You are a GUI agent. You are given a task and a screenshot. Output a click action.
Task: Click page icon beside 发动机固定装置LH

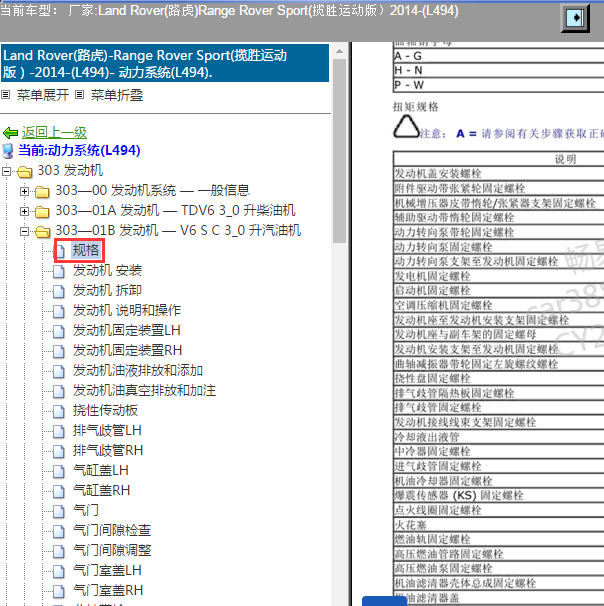click(x=59, y=332)
